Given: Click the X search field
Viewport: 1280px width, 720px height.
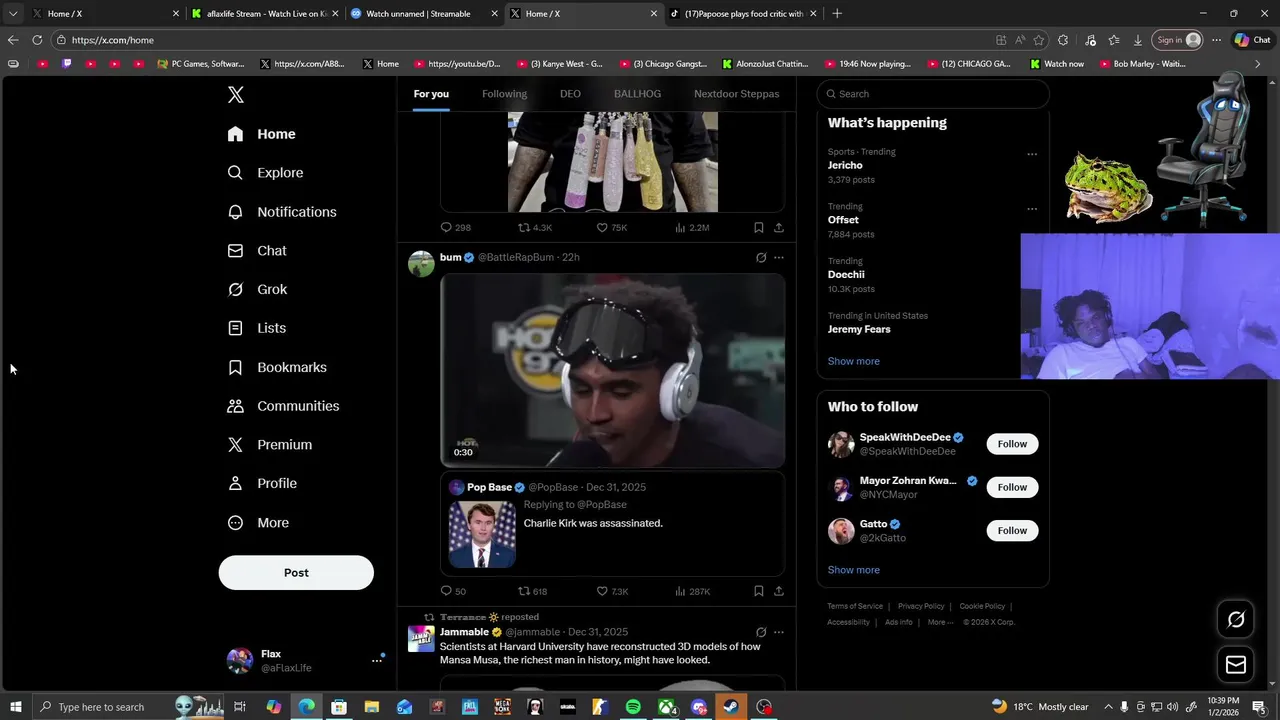Looking at the screenshot, I should [x=933, y=94].
